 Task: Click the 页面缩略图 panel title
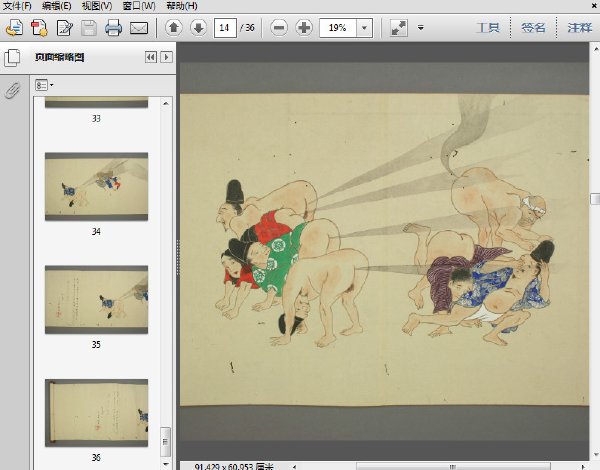coord(59,57)
